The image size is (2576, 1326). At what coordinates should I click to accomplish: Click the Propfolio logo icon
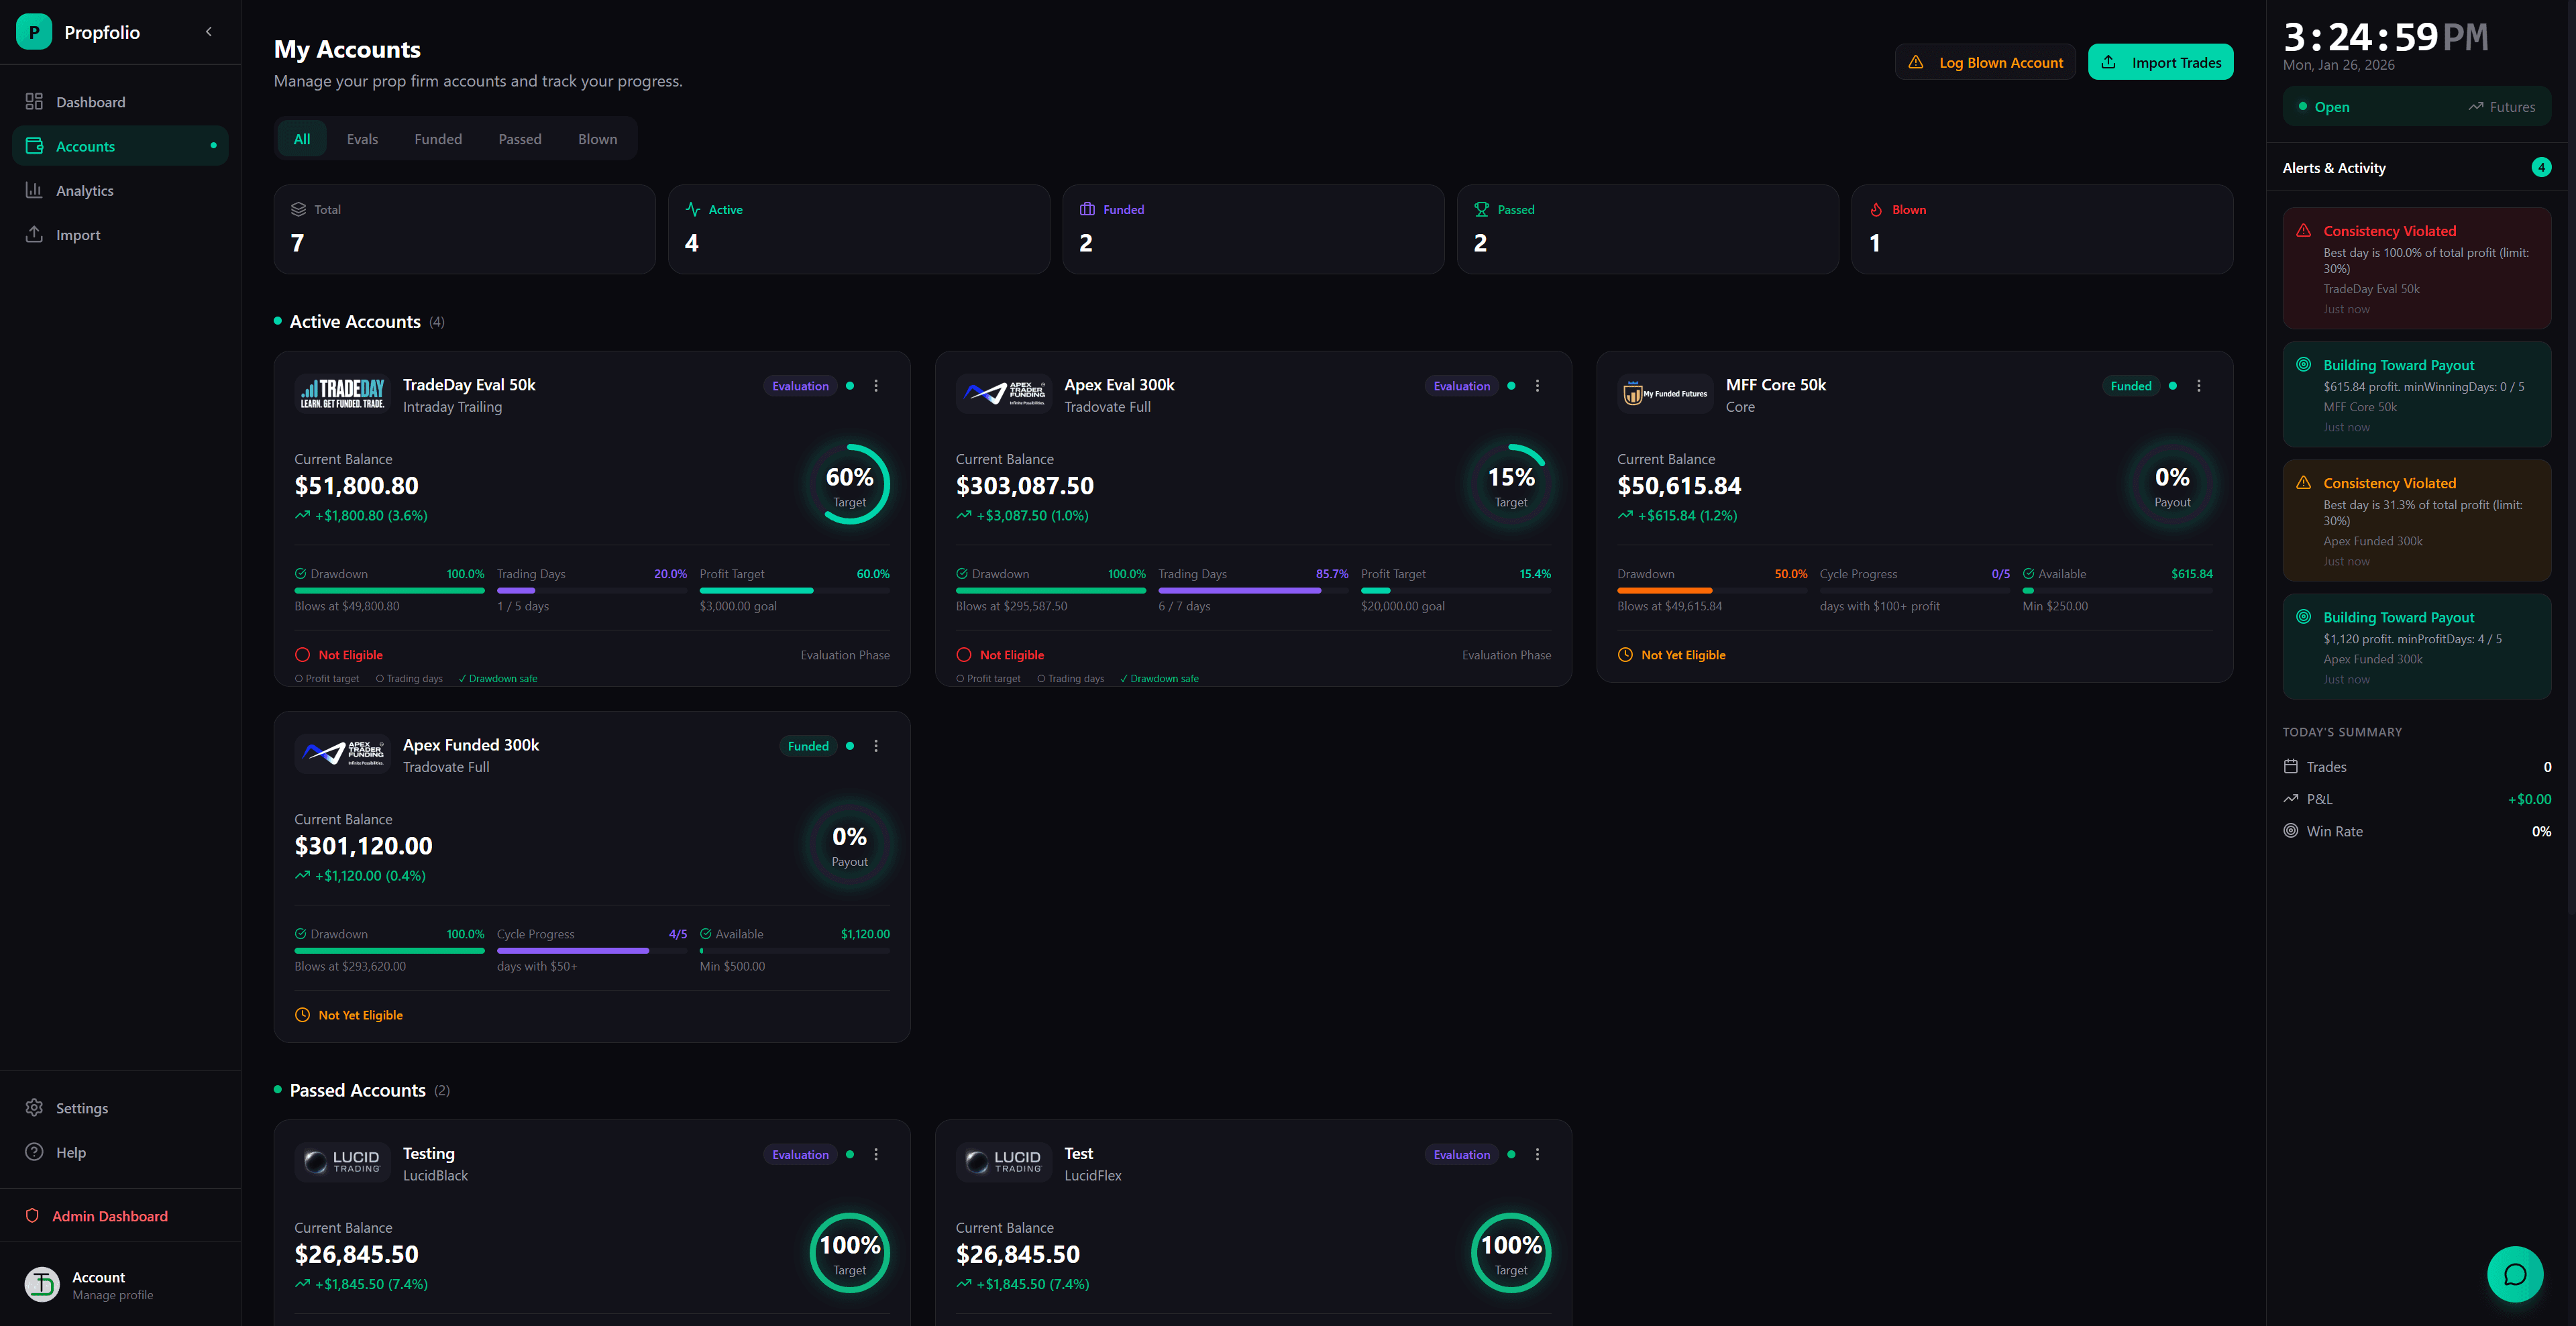click(34, 32)
